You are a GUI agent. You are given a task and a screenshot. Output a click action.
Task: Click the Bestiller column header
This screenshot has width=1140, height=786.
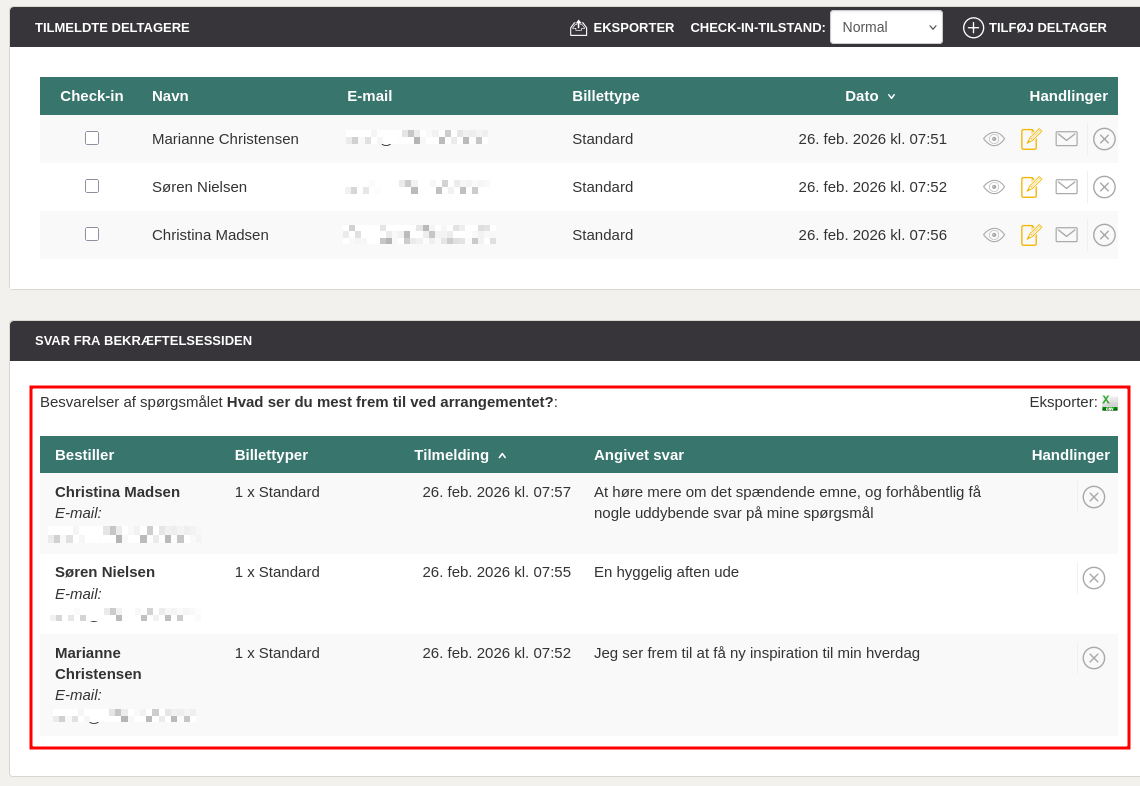[x=84, y=455]
